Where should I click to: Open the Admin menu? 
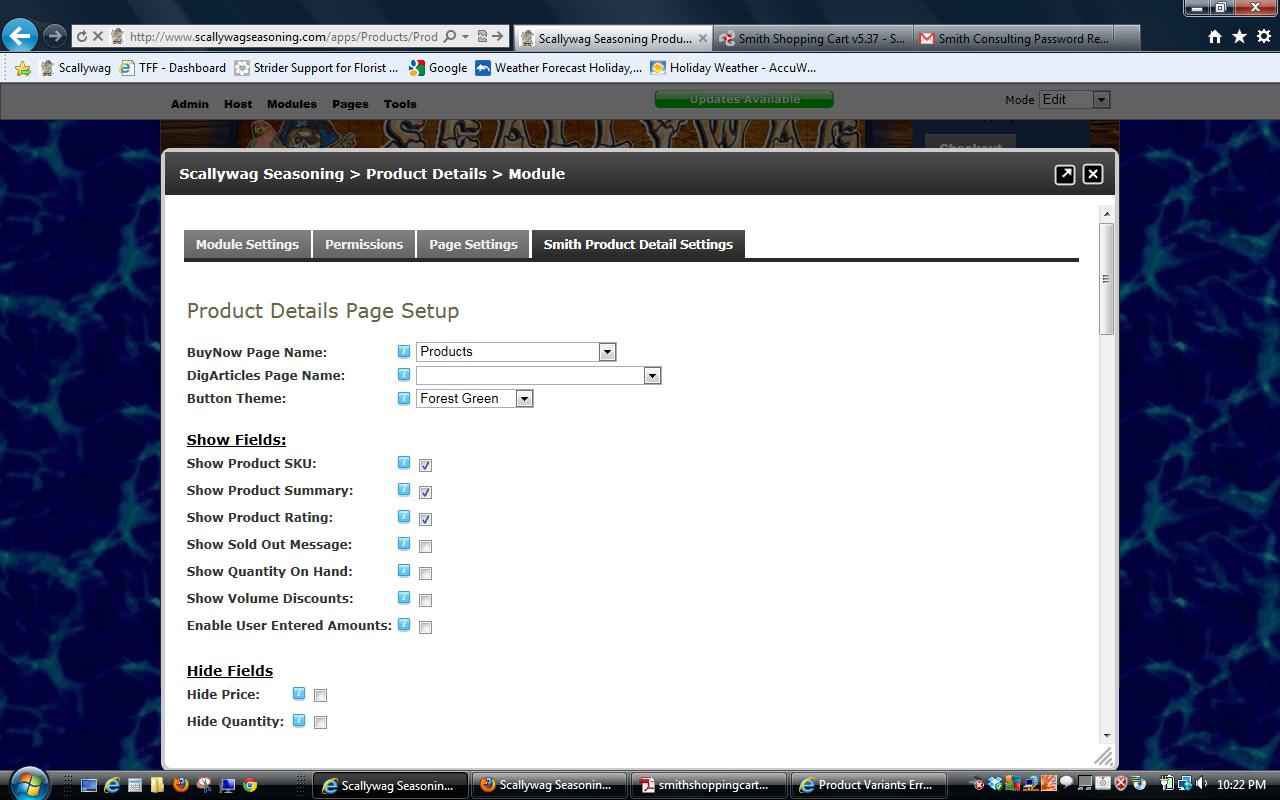click(x=190, y=104)
